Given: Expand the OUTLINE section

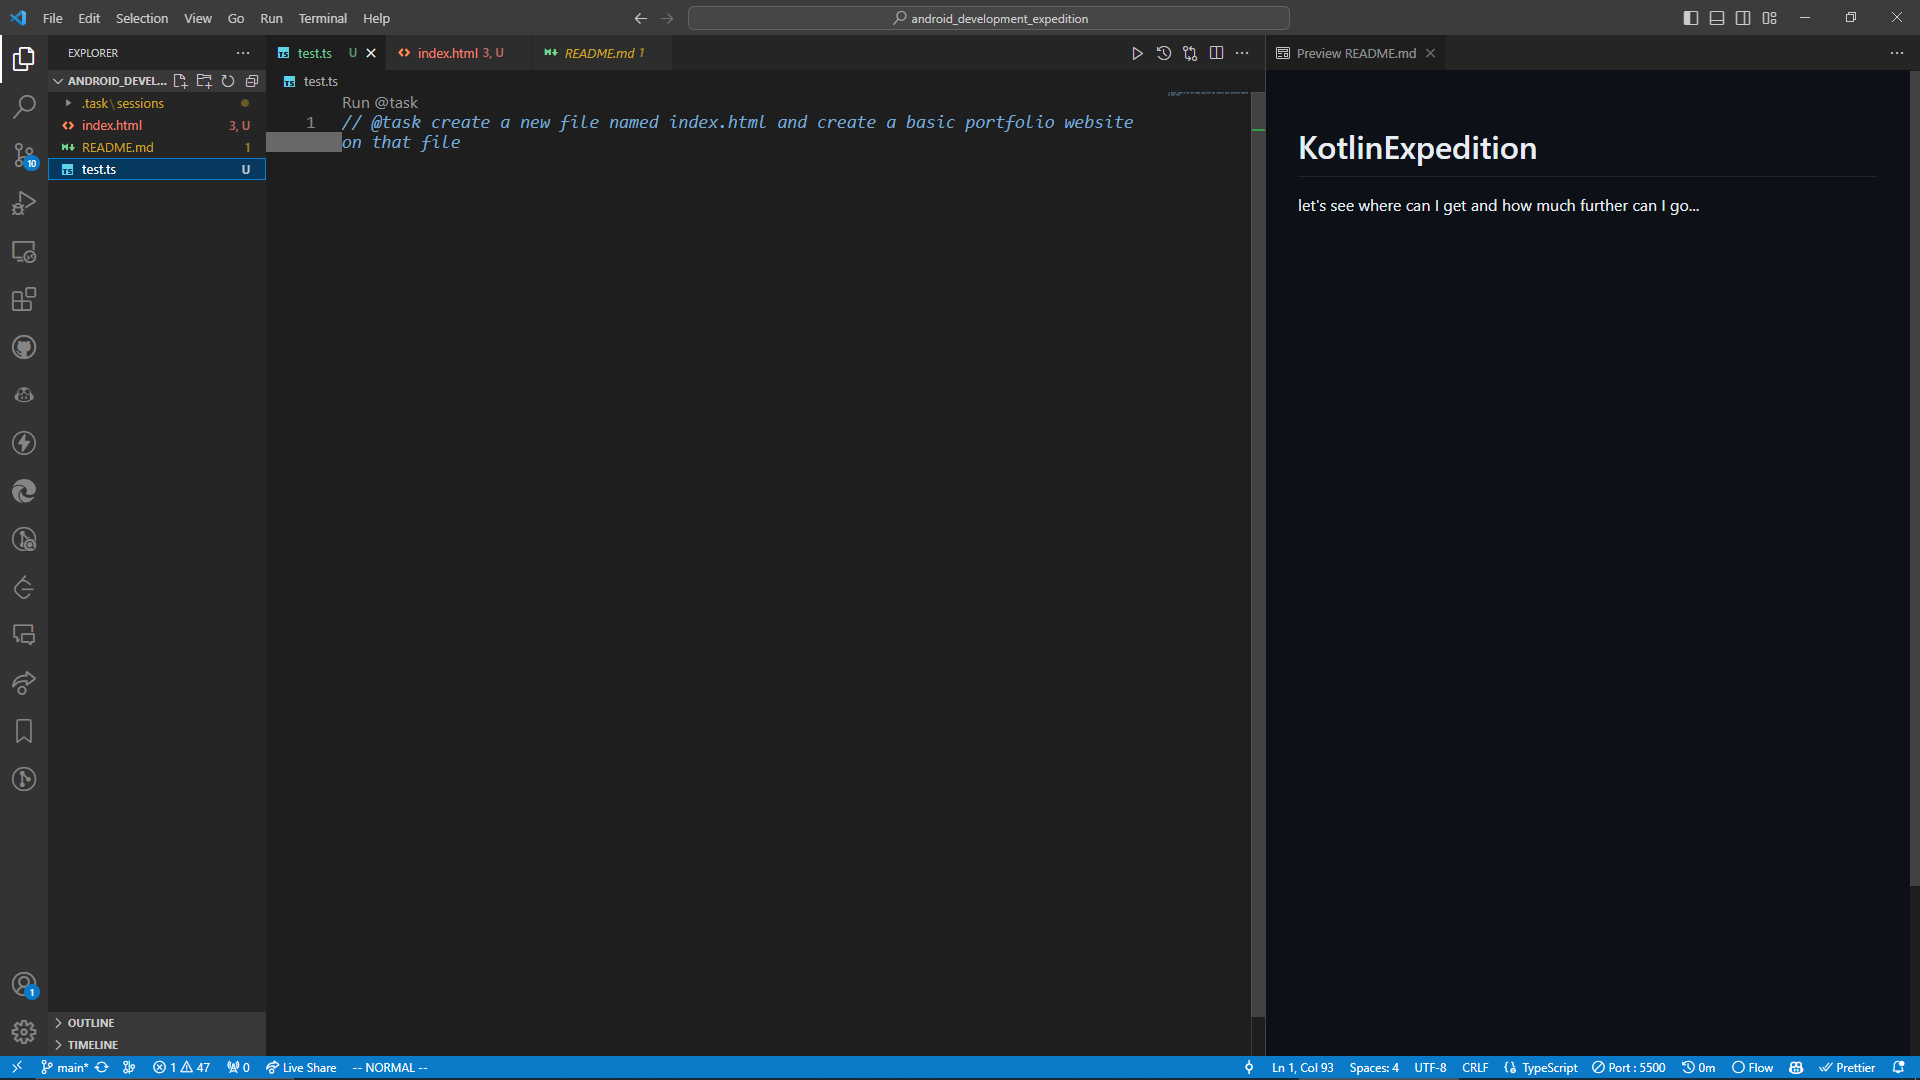Looking at the screenshot, I should coord(90,1022).
